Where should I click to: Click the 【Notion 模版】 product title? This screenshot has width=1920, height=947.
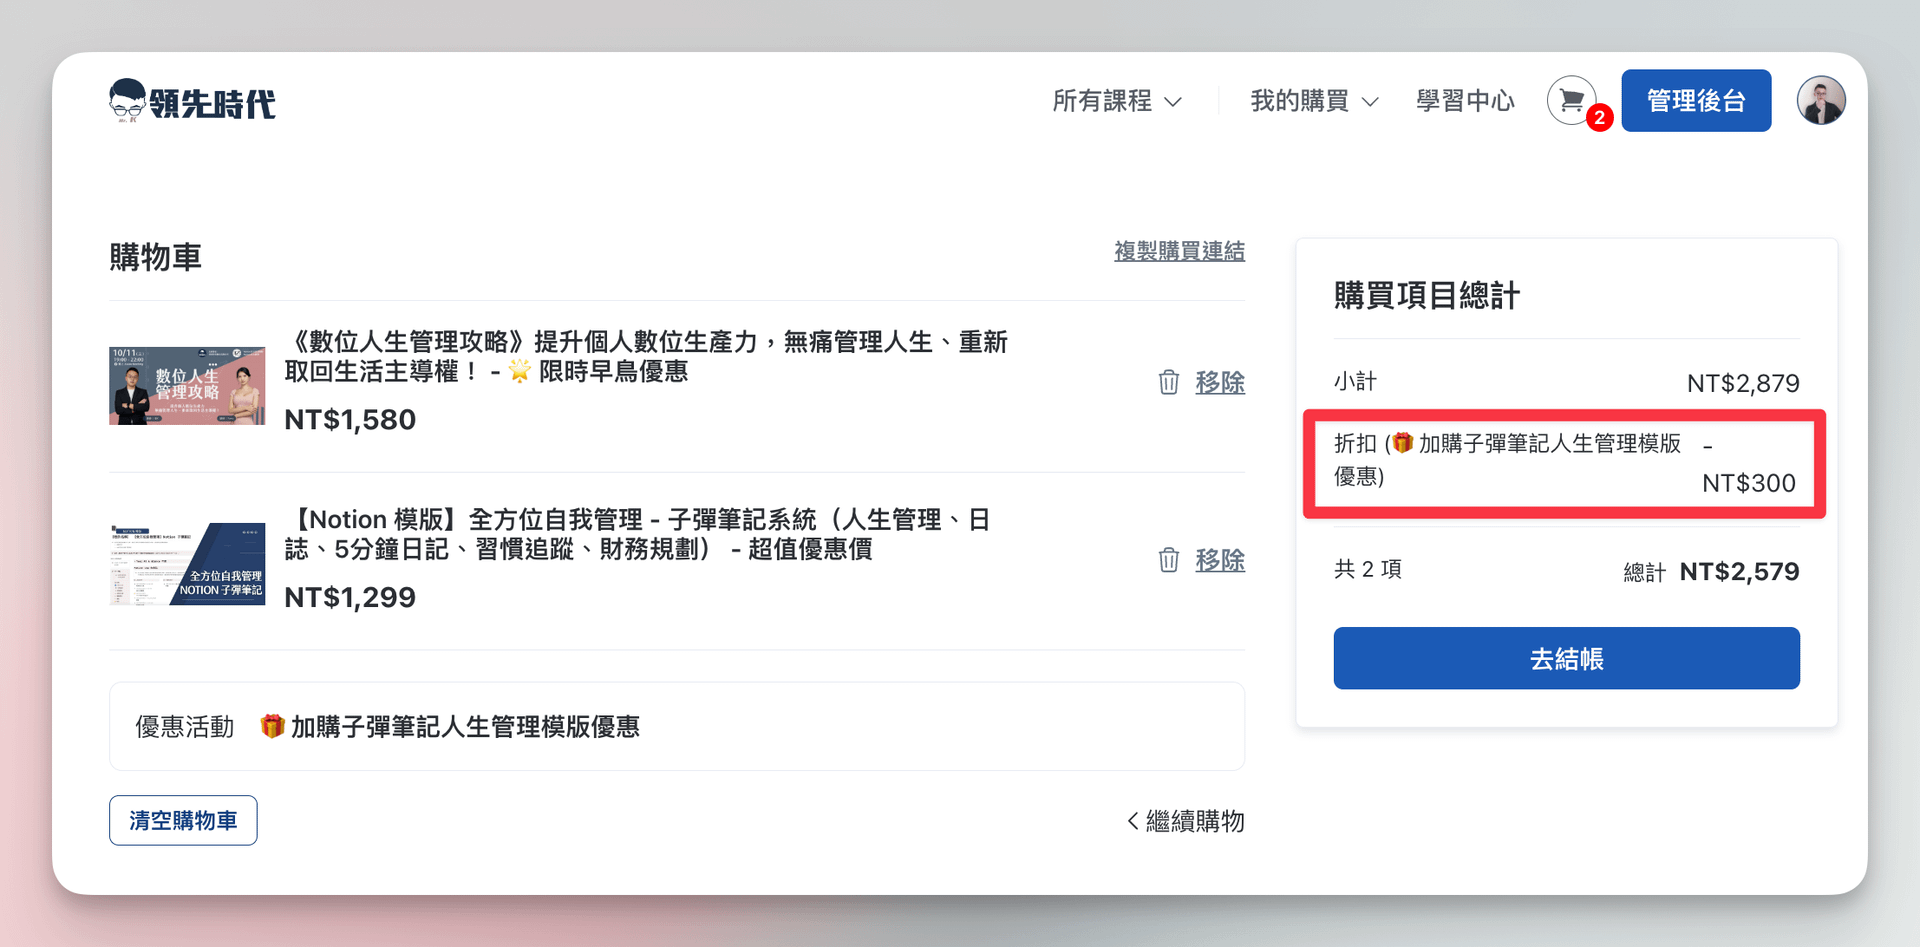pos(637,534)
